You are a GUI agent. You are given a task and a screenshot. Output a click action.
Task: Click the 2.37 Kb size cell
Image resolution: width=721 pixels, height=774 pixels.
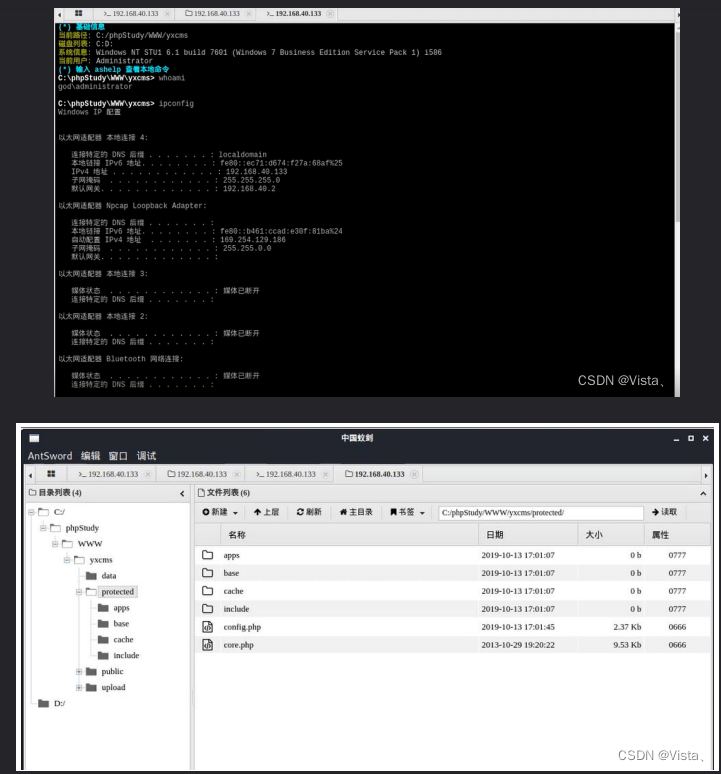click(x=627, y=627)
